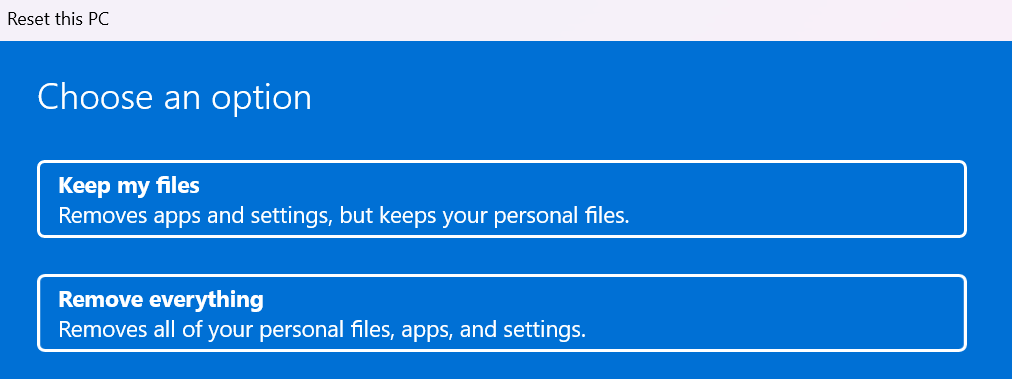The width and height of the screenshot is (1012, 379).
Task: Pick the option that keeps personal files
Action: (501, 199)
